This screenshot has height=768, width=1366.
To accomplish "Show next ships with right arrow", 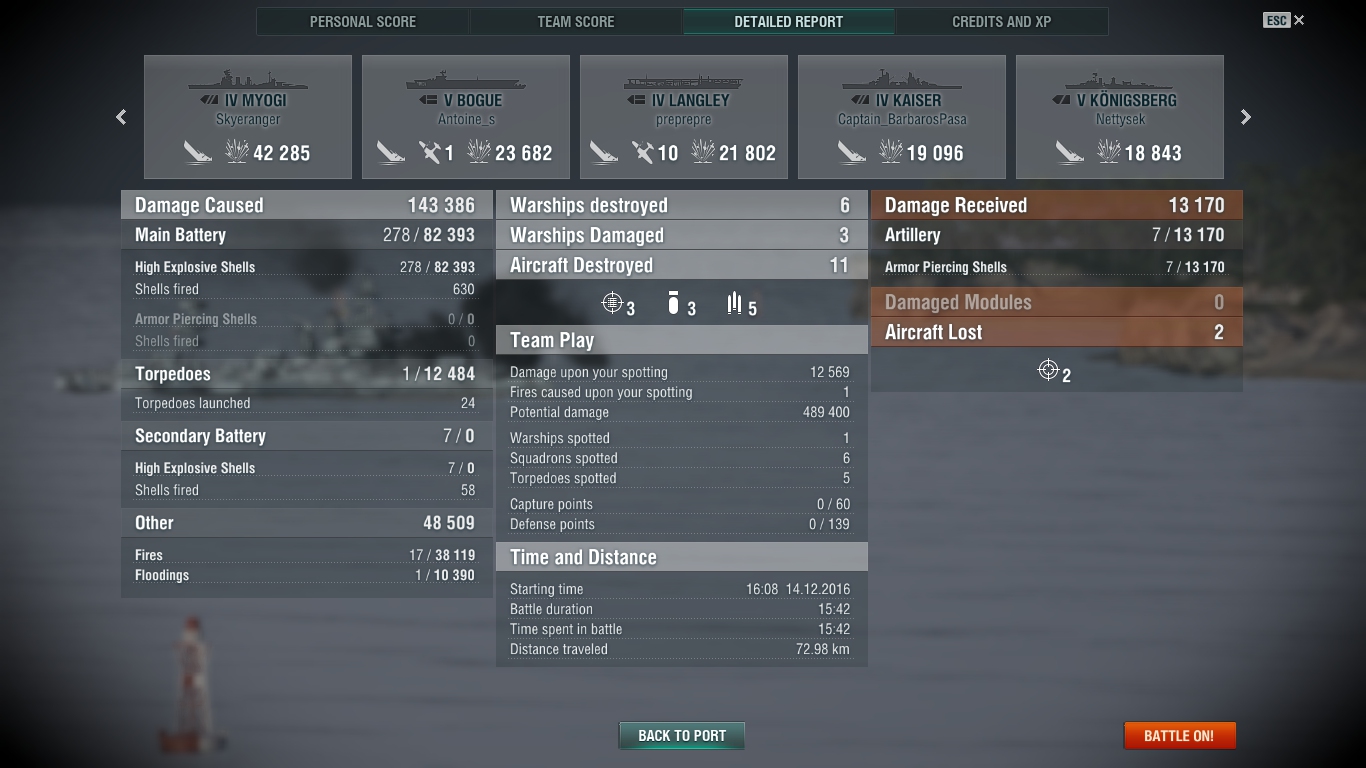I will click(1246, 117).
